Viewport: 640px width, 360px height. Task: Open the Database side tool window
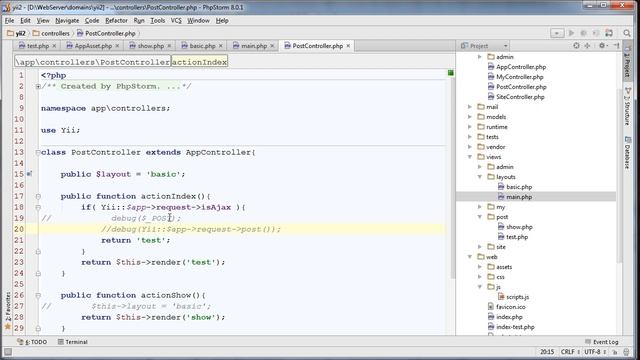(627, 153)
